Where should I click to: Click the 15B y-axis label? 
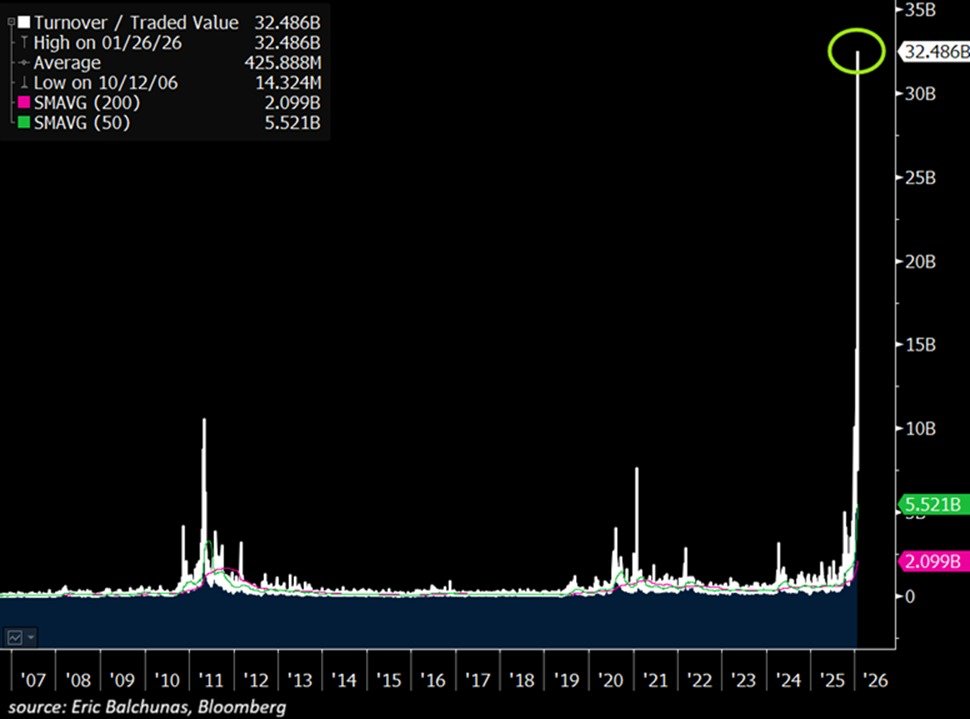[921, 345]
